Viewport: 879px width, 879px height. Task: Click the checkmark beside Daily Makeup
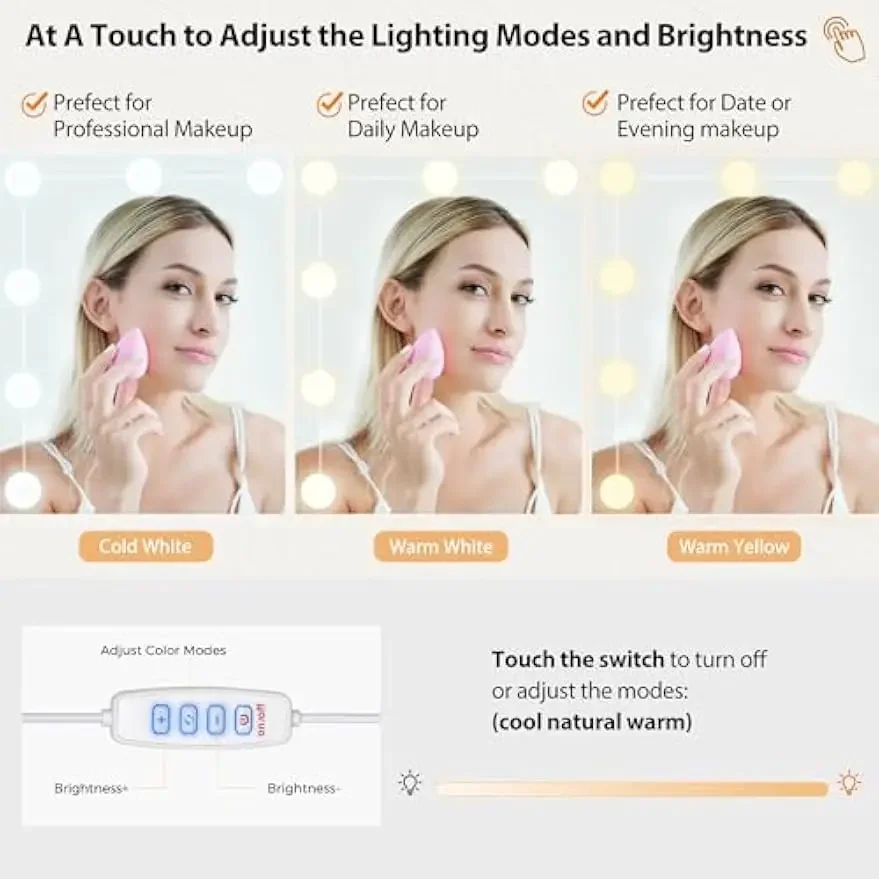click(x=329, y=104)
